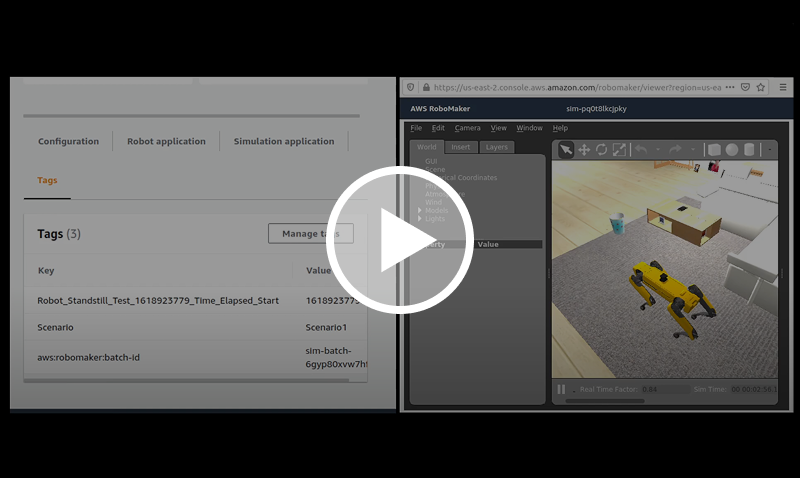Viewport: 800px width, 478px height.
Task: Click the yellow Spot robot in the scene
Action: pyautogui.click(x=670, y=298)
